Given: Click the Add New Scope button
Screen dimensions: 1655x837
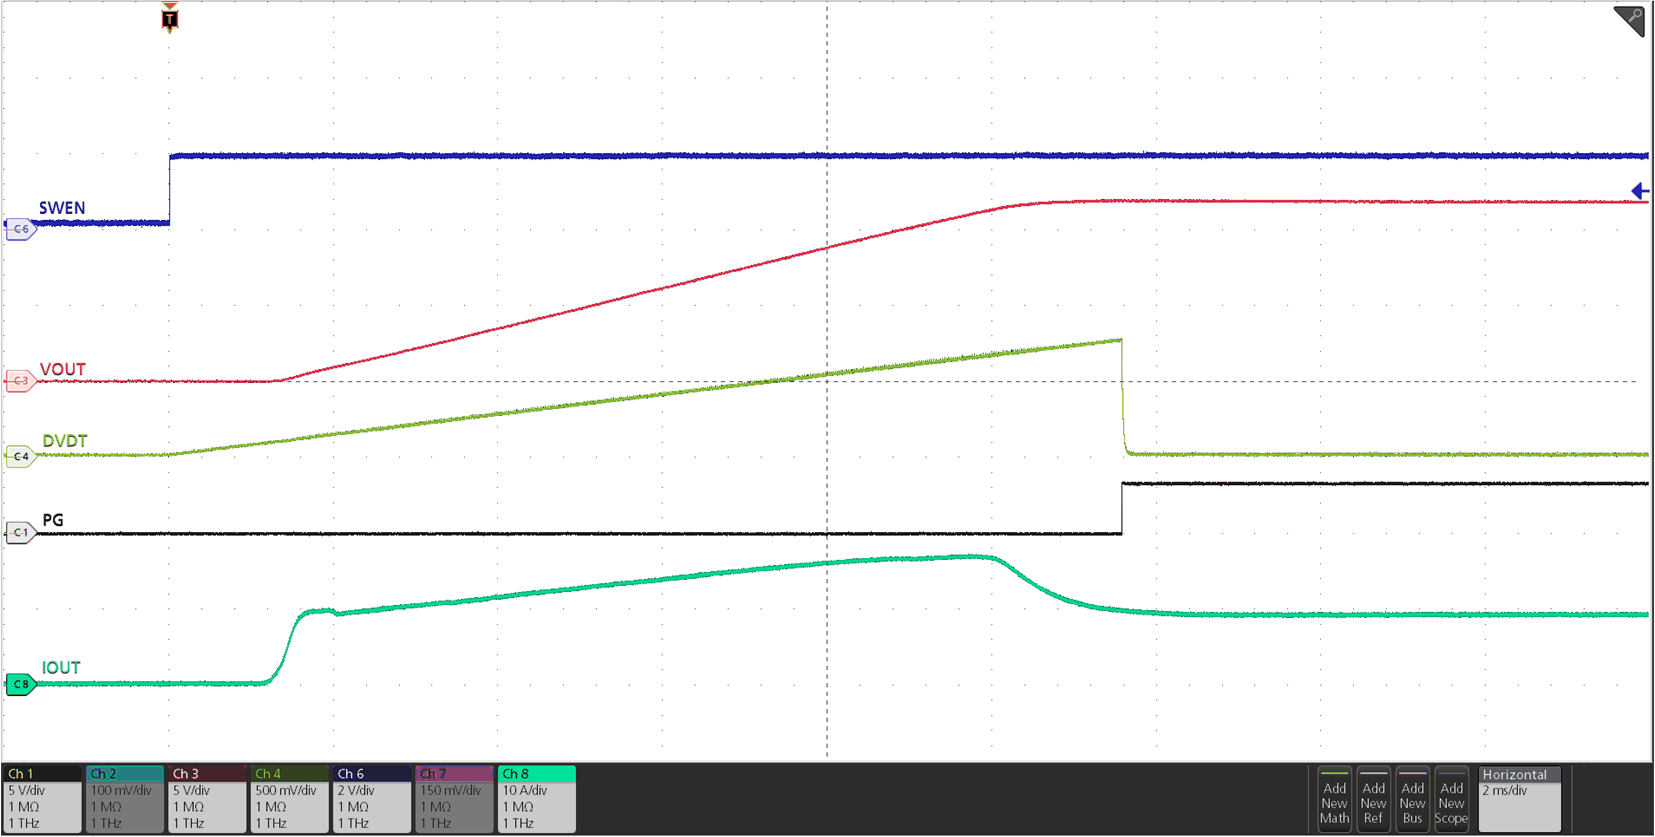Looking at the screenshot, I should point(1451,799).
